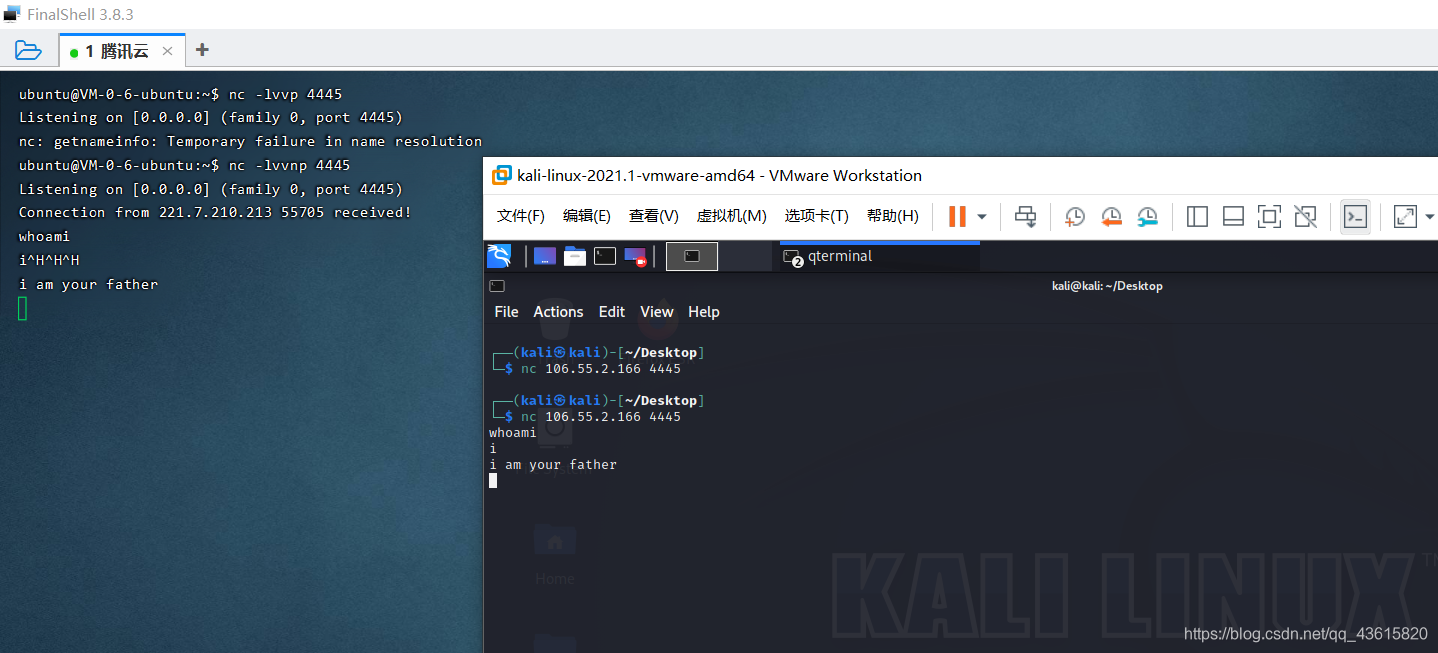Open the qterminal View menu
Screen dimensions: 1438x653
pos(657,312)
